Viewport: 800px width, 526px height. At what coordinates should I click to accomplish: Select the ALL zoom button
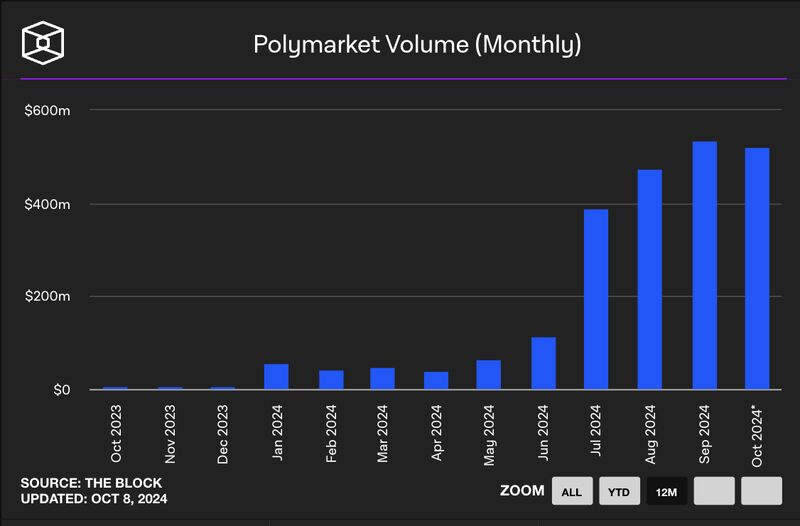[x=572, y=491]
